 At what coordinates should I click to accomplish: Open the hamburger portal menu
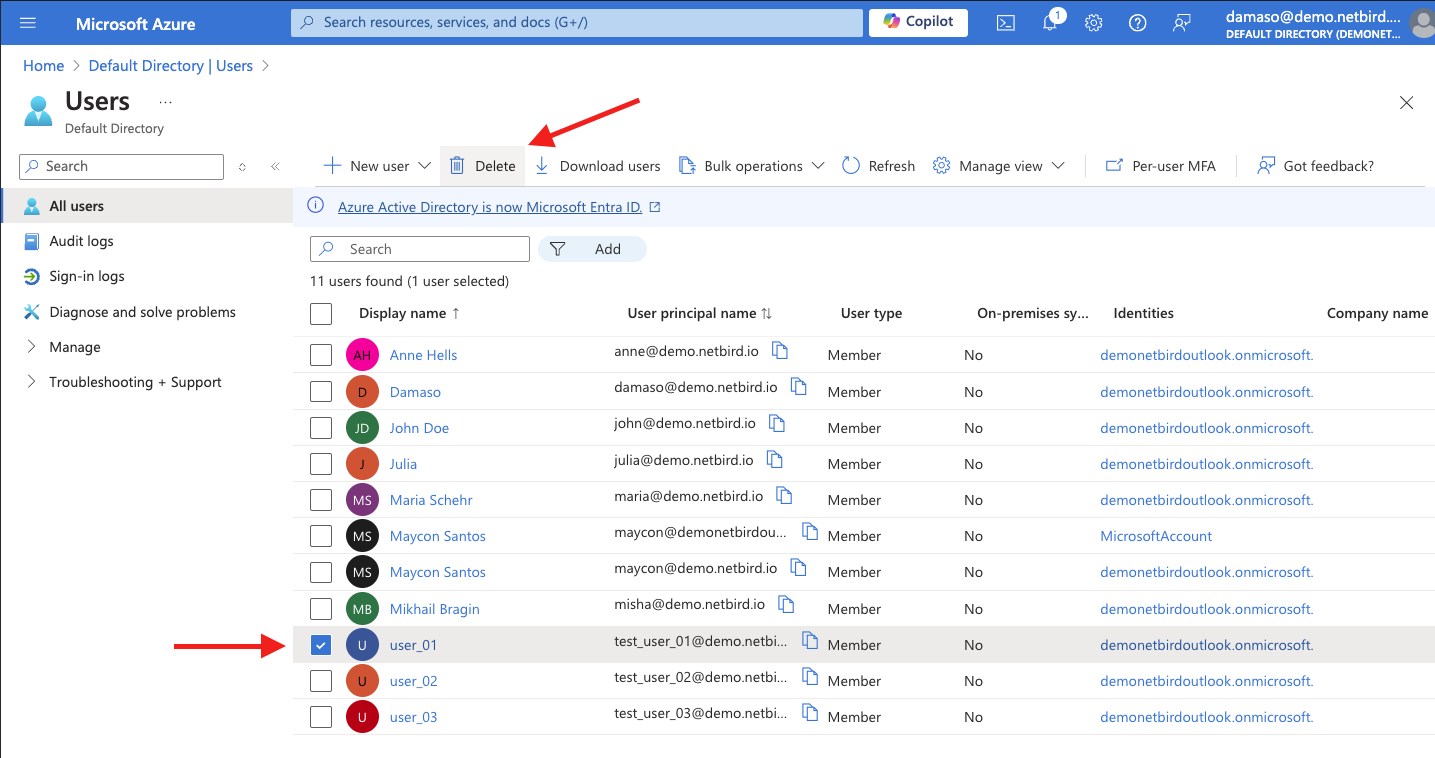28,23
